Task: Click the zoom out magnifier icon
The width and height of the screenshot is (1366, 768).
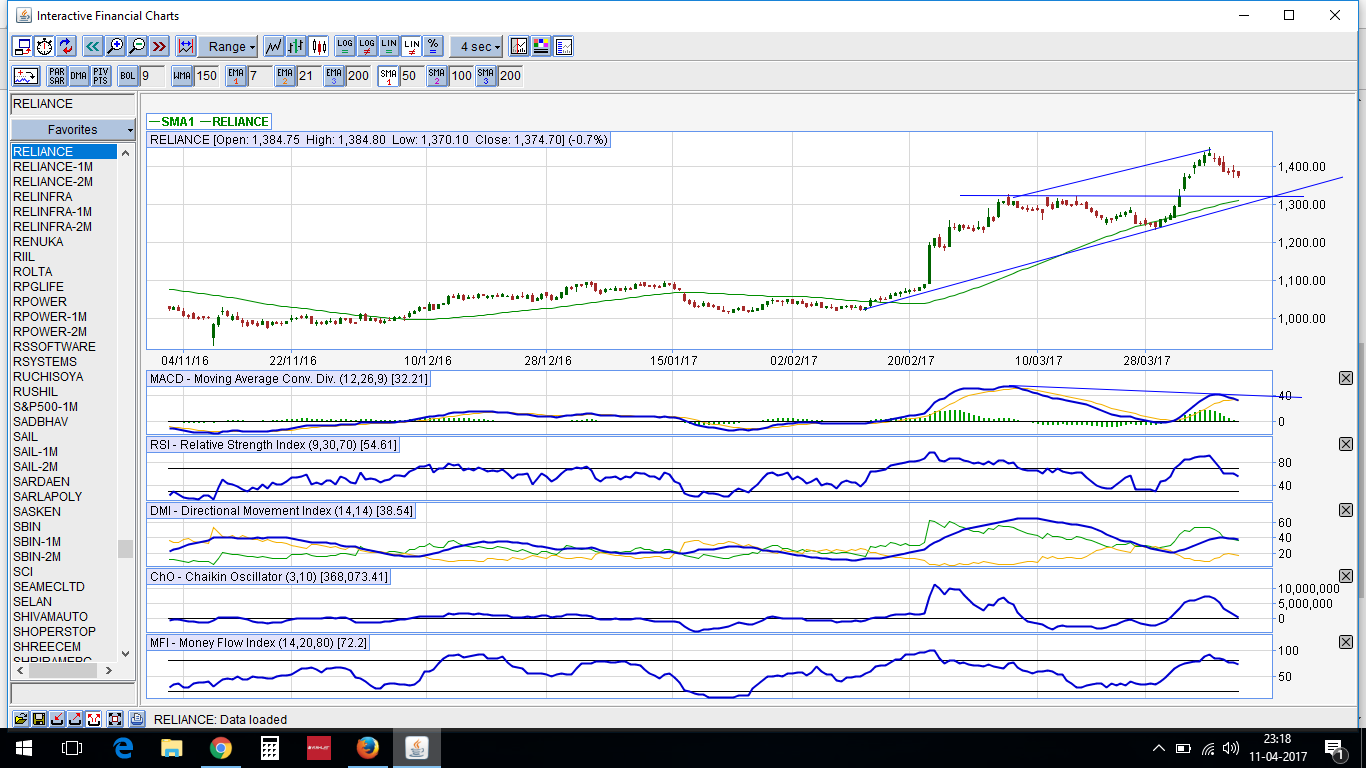Action: [x=137, y=46]
